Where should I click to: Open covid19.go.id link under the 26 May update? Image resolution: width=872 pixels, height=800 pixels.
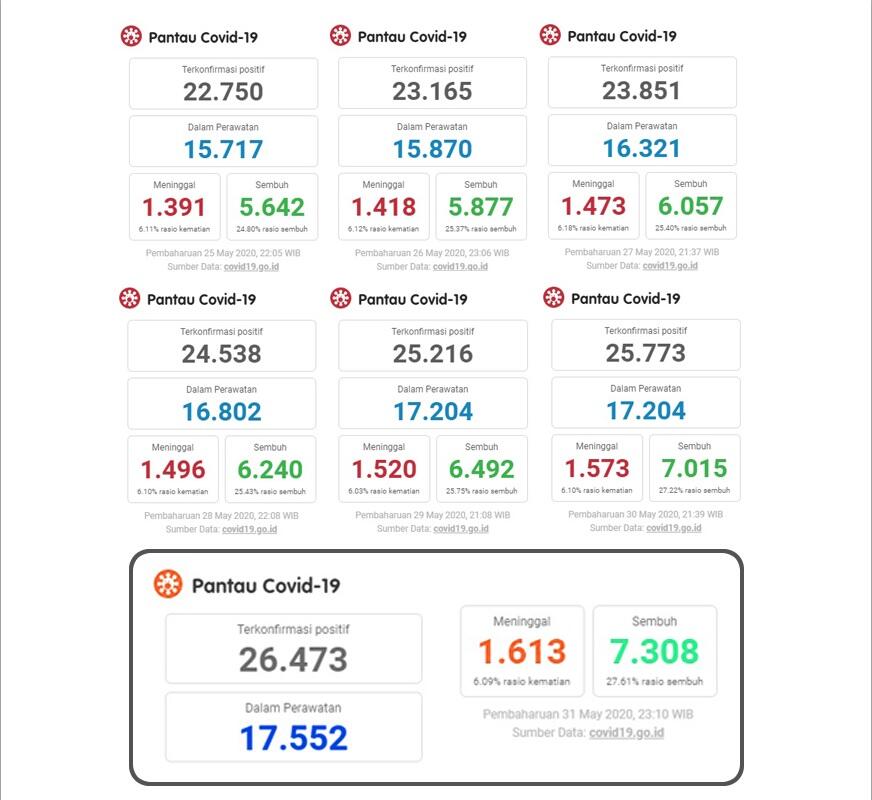460,267
